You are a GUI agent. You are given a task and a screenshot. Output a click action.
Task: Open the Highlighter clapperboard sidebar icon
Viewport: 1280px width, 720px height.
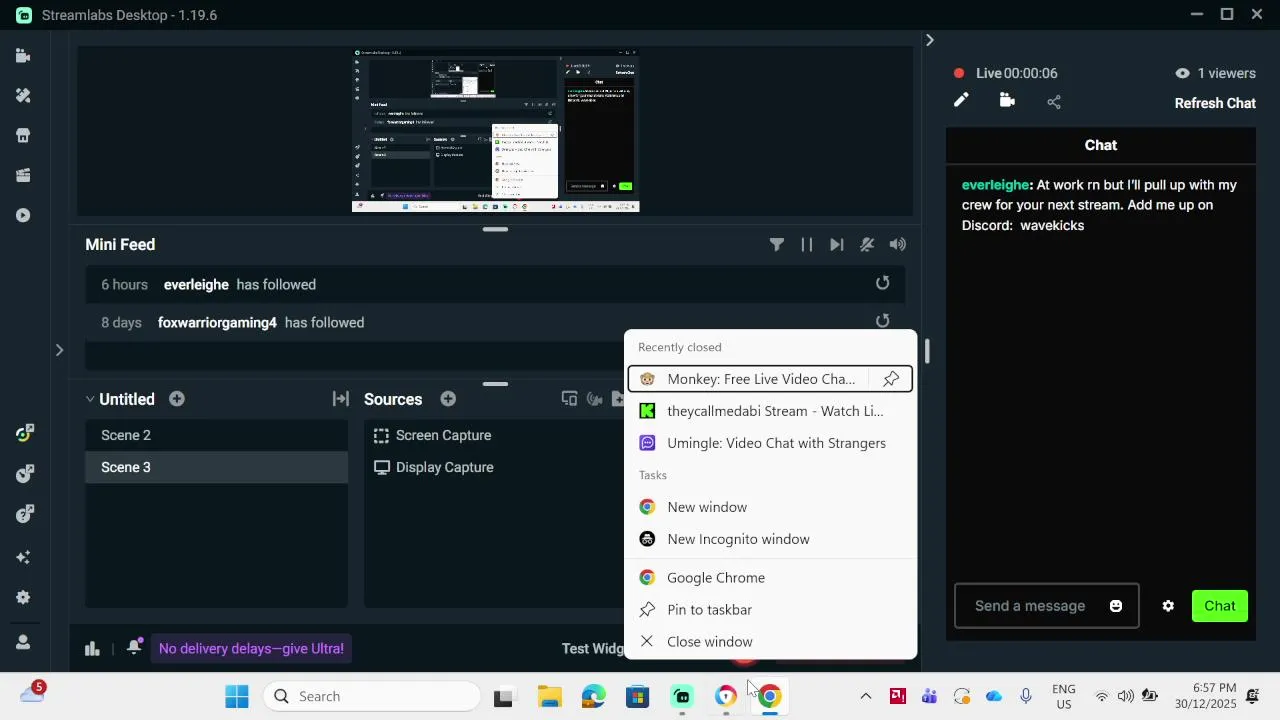pos(23,176)
